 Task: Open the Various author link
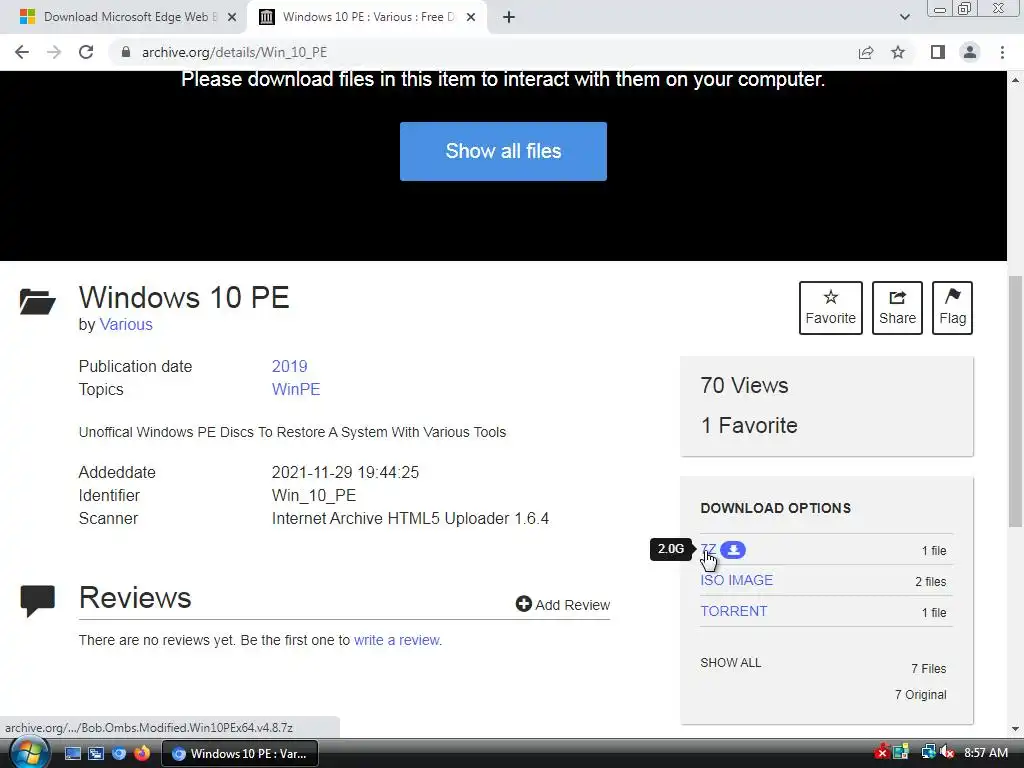coord(126,325)
